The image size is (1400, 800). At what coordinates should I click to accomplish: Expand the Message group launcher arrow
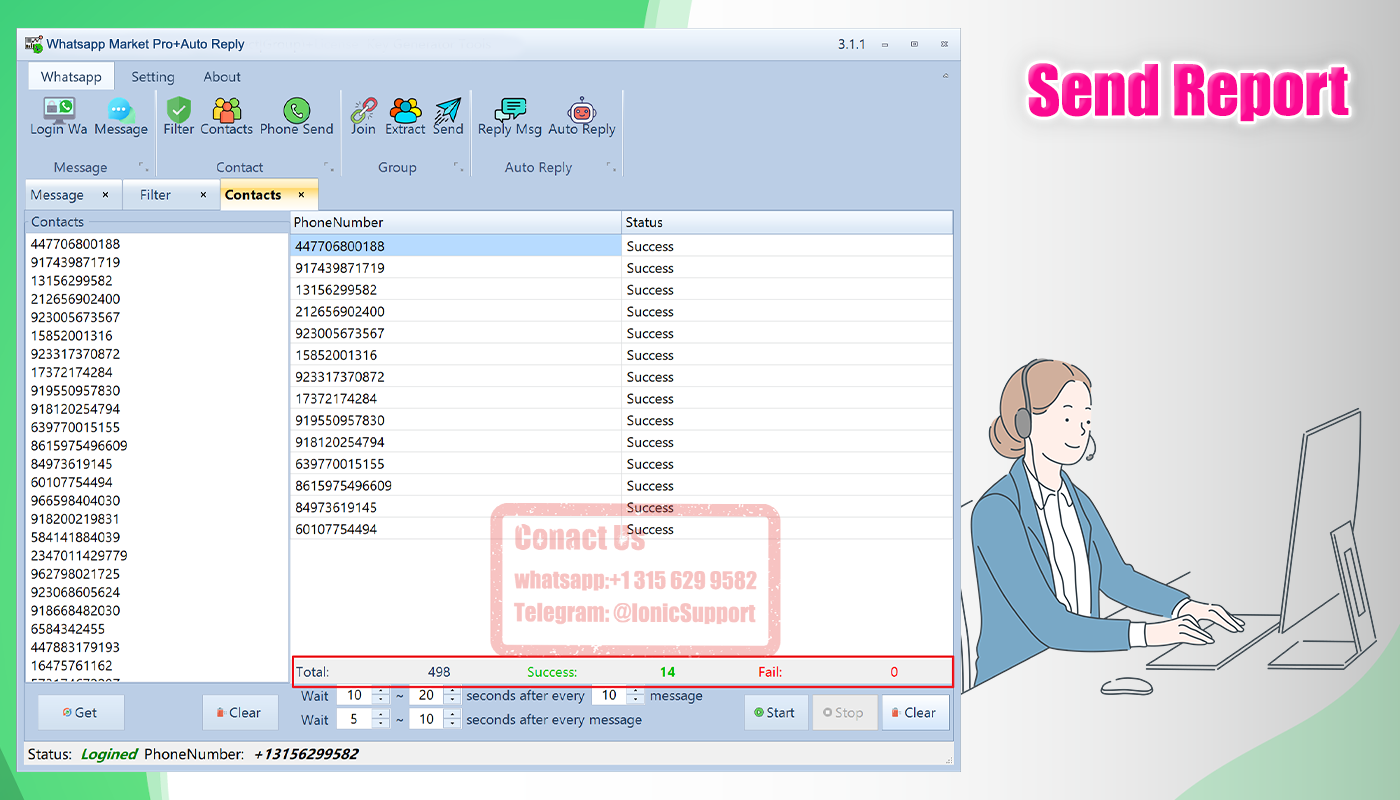(x=143, y=167)
